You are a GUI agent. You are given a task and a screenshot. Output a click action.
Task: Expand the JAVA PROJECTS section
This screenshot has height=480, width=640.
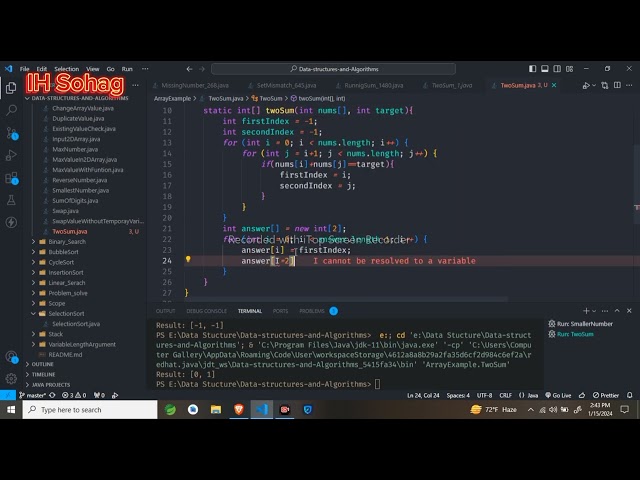coord(51,384)
